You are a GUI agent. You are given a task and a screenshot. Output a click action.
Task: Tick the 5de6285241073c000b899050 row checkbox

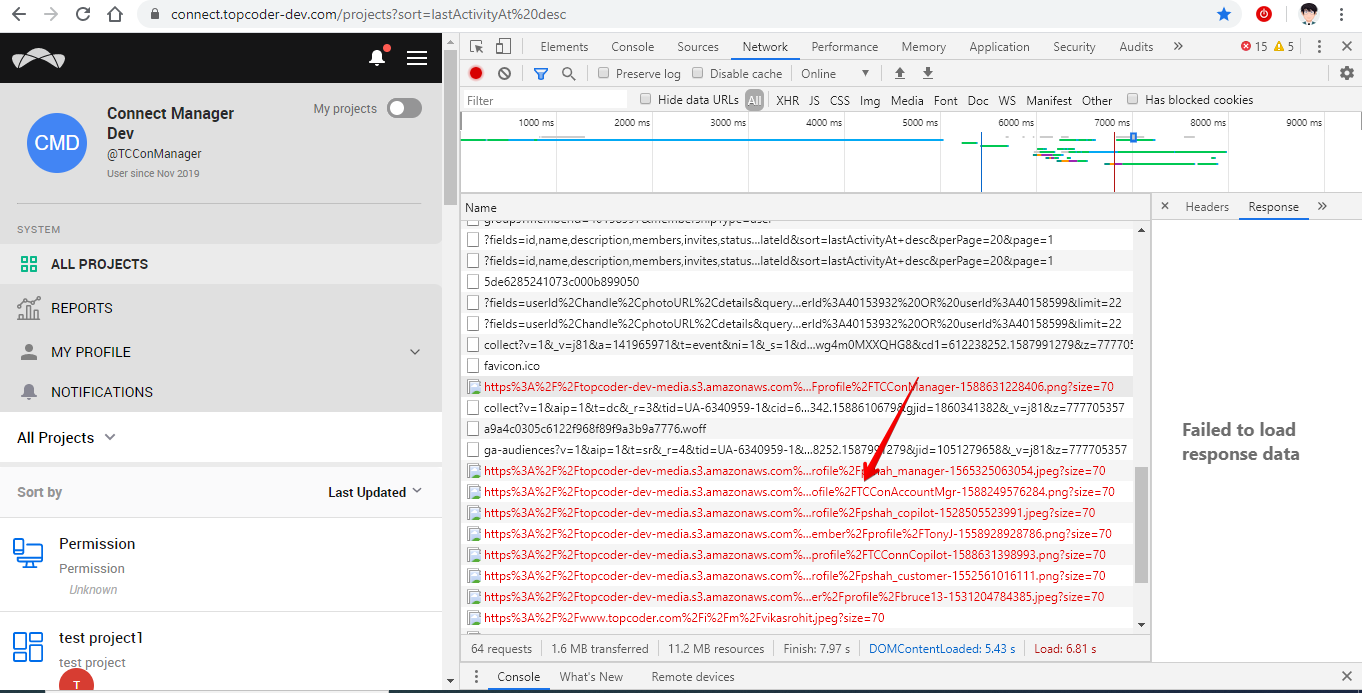click(x=474, y=282)
